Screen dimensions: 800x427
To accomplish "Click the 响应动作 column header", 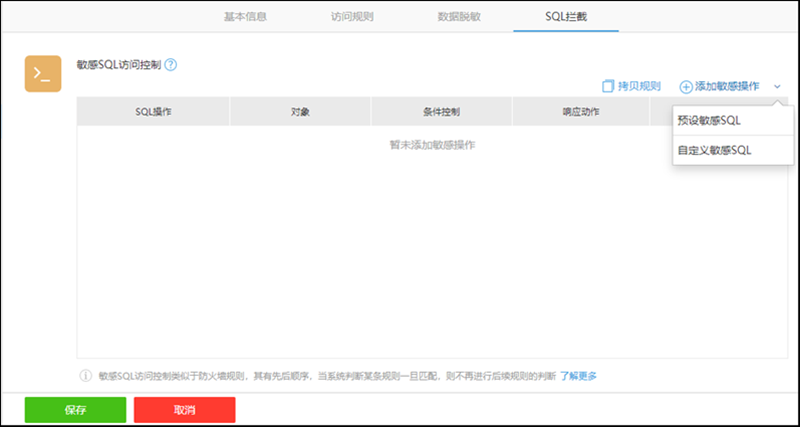I will (x=581, y=112).
